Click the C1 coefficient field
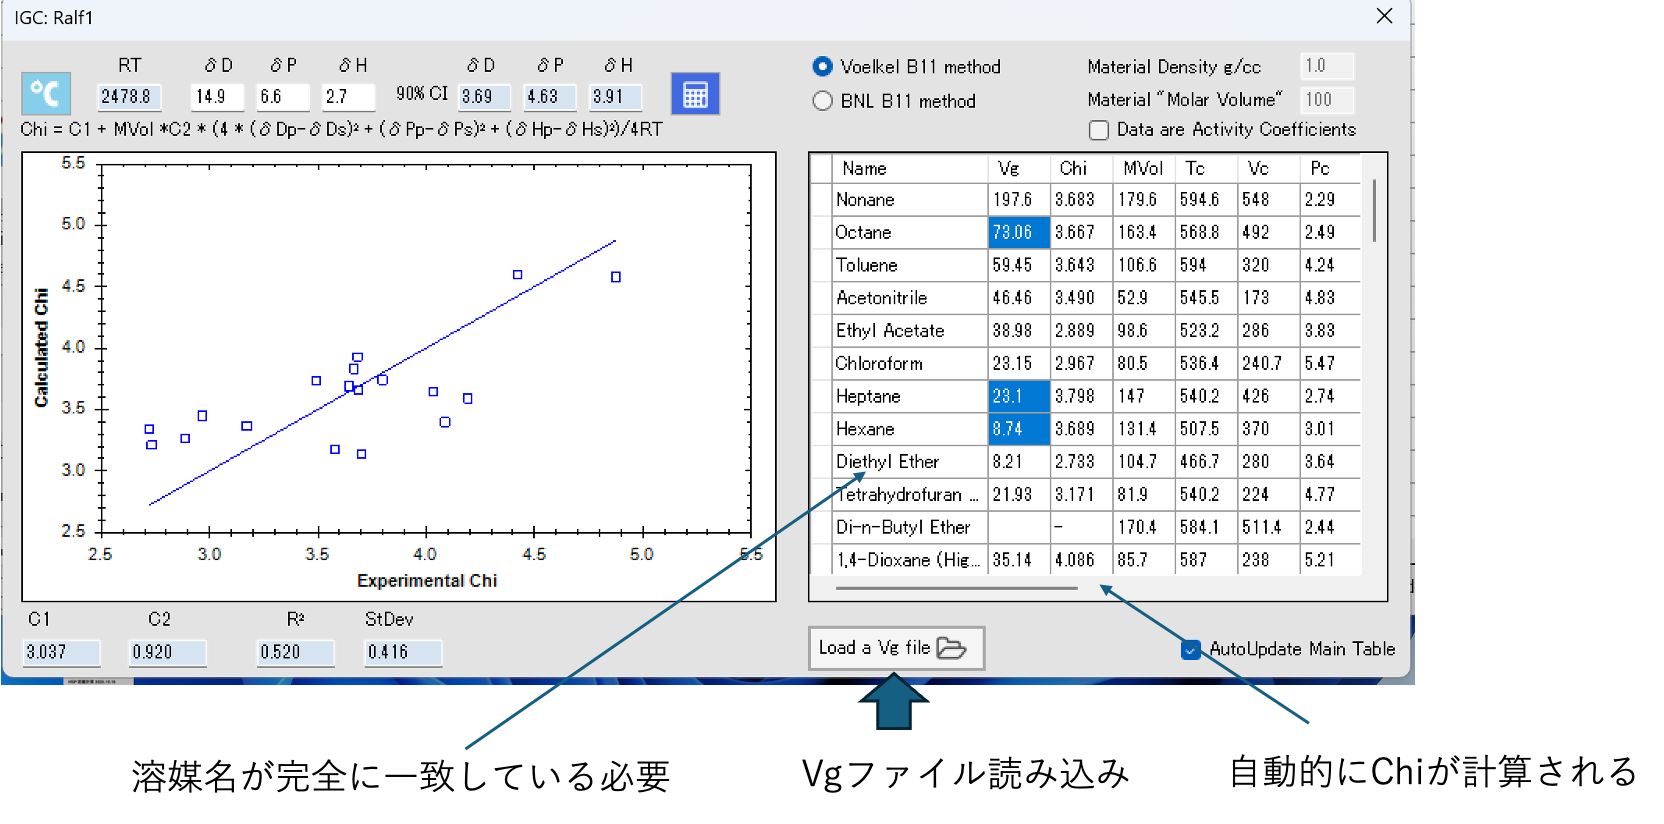The width and height of the screenshot is (1664, 824). [x=61, y=653]
